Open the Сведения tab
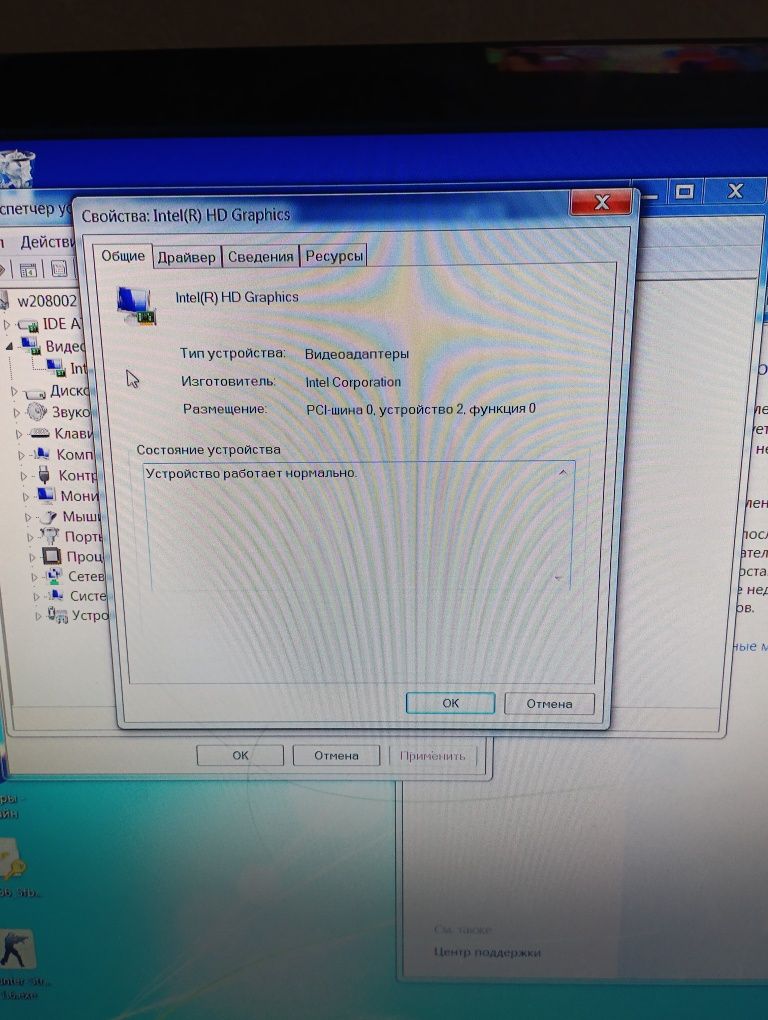The width and height of the screenshot is (768, 1020). coord(260,256)
